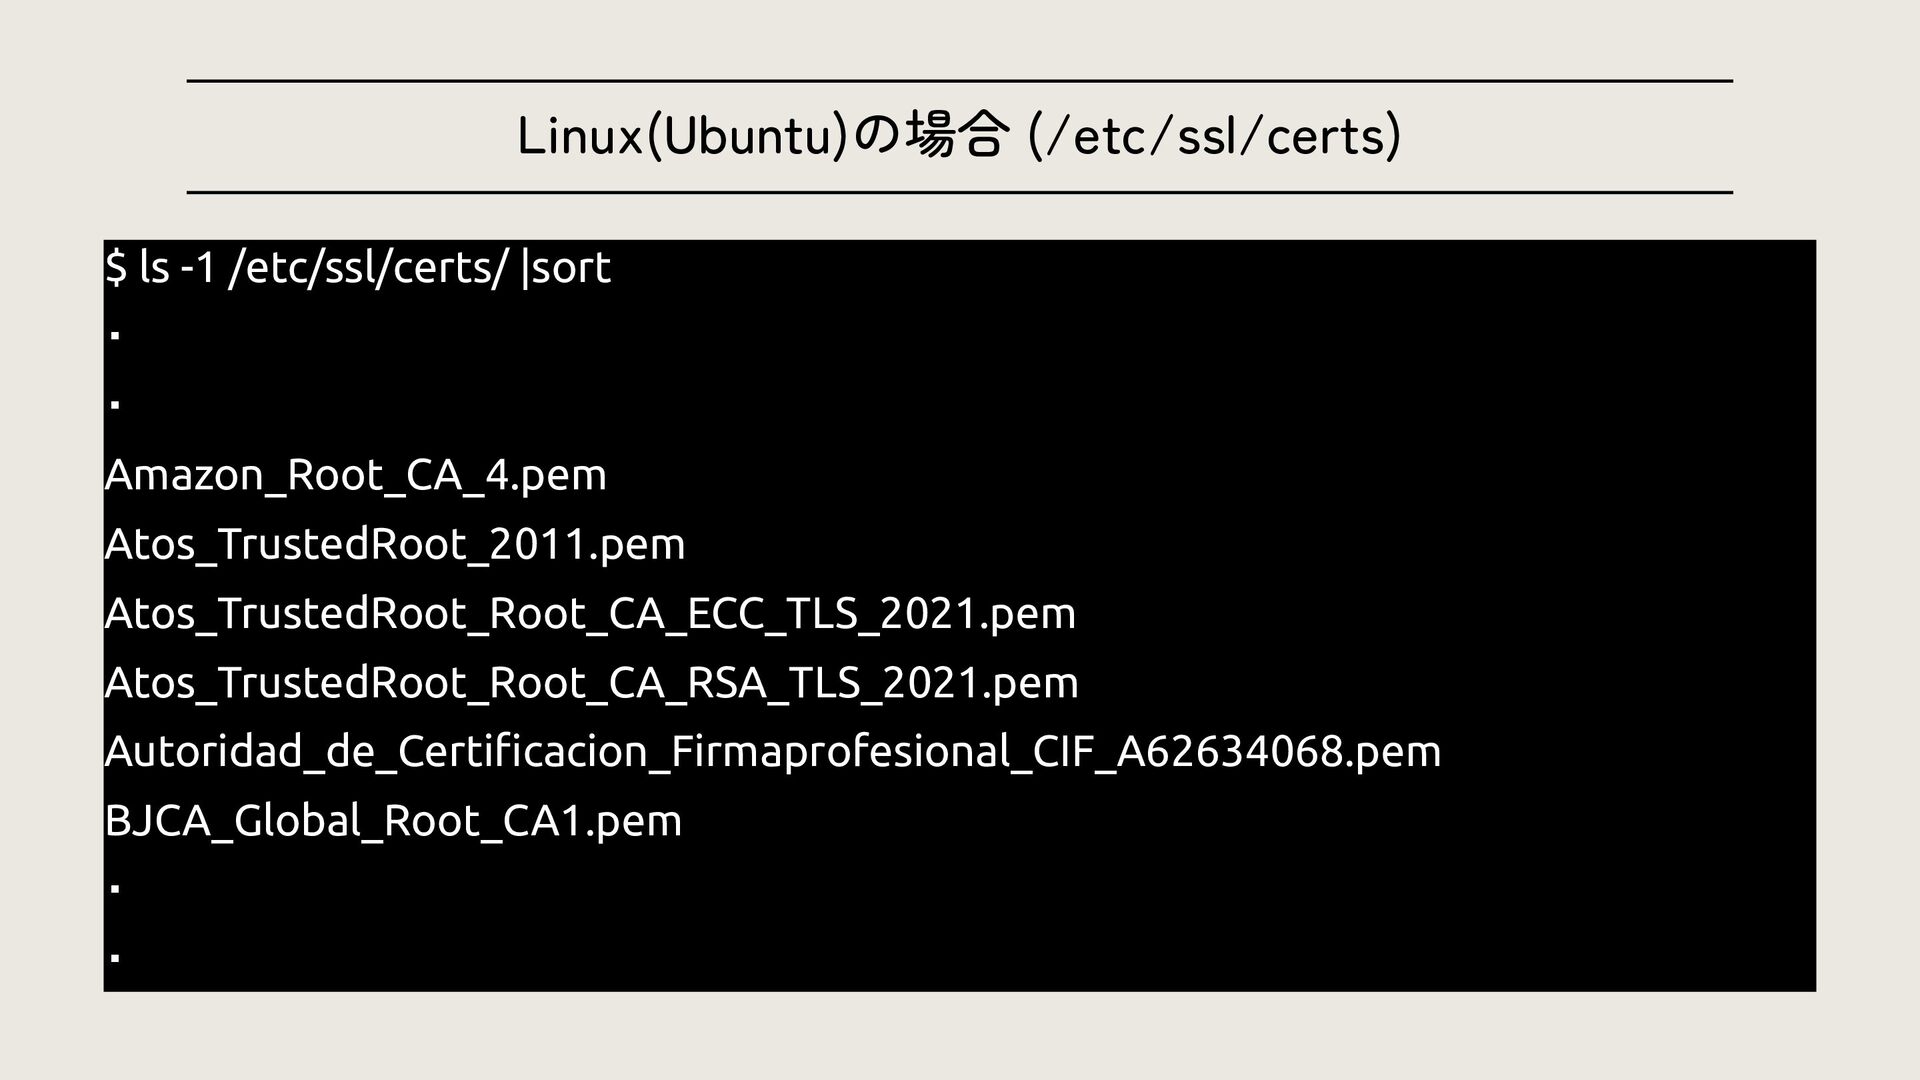Select Atos_TrustedRoot_2011.pem entry

(395, 544)
